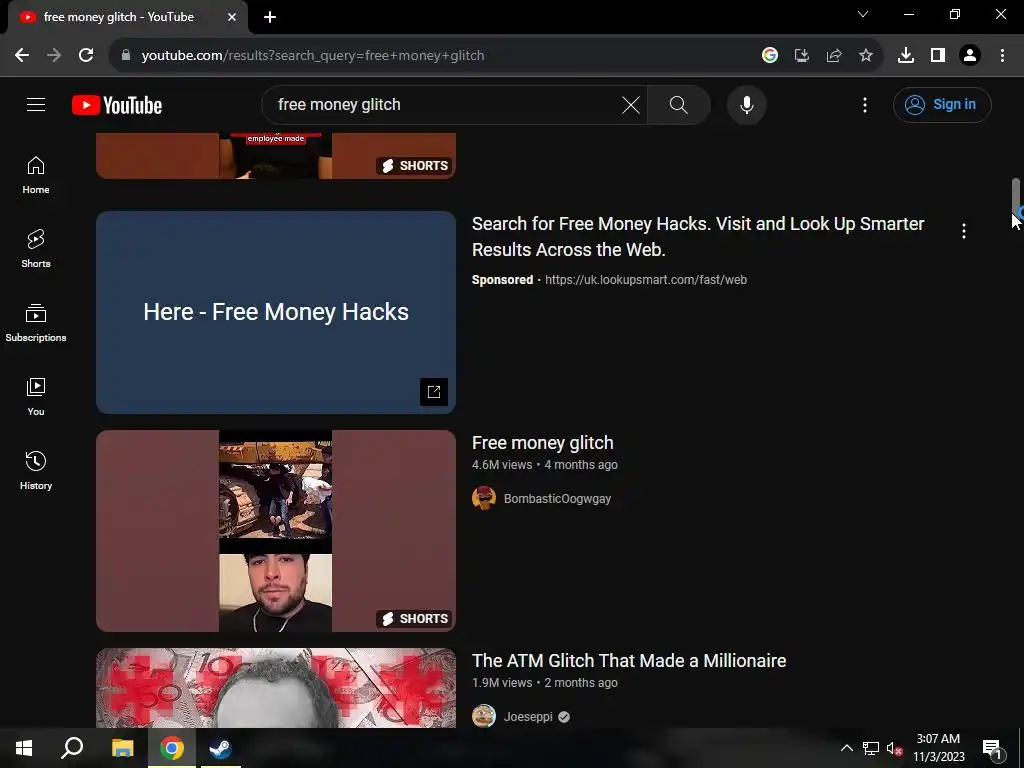Show hidden system tray icons

click(x=846, y=748)
